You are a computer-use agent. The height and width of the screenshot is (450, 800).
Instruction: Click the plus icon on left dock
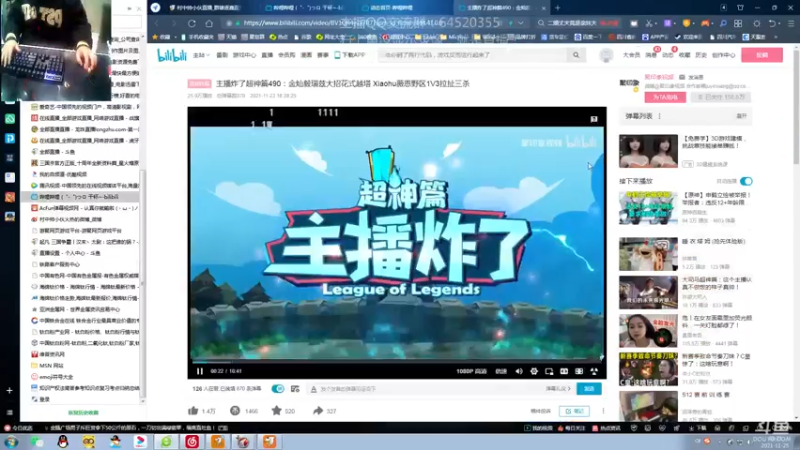pos(9,391)
